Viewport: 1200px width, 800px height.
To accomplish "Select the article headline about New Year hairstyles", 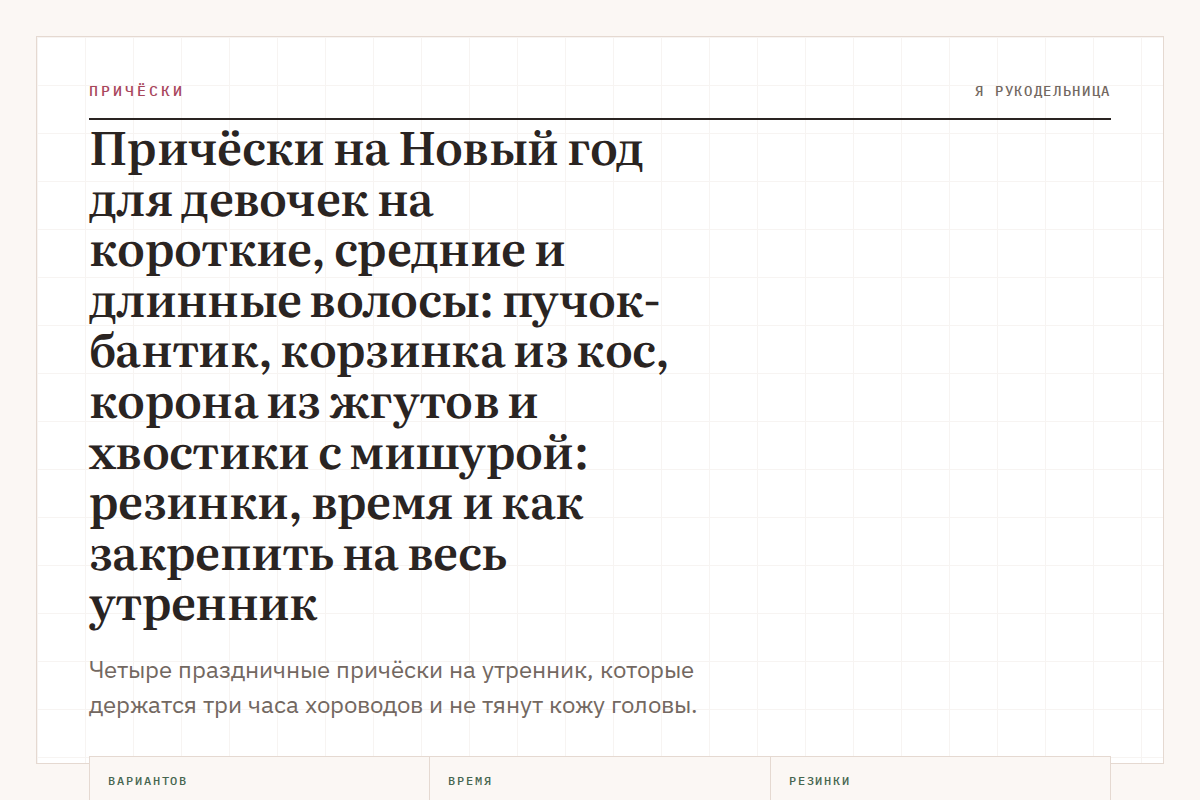I will tap(380, 379).
